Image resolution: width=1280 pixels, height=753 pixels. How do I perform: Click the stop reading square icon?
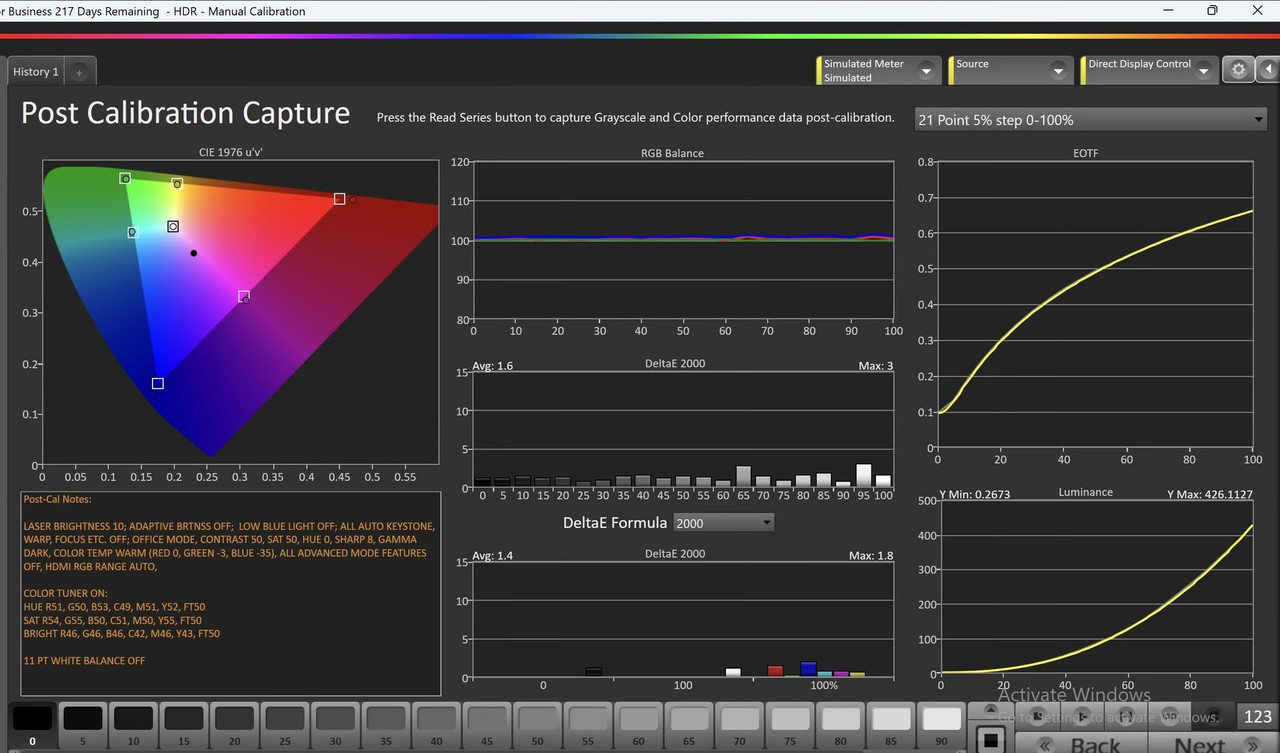coord(990,740)
